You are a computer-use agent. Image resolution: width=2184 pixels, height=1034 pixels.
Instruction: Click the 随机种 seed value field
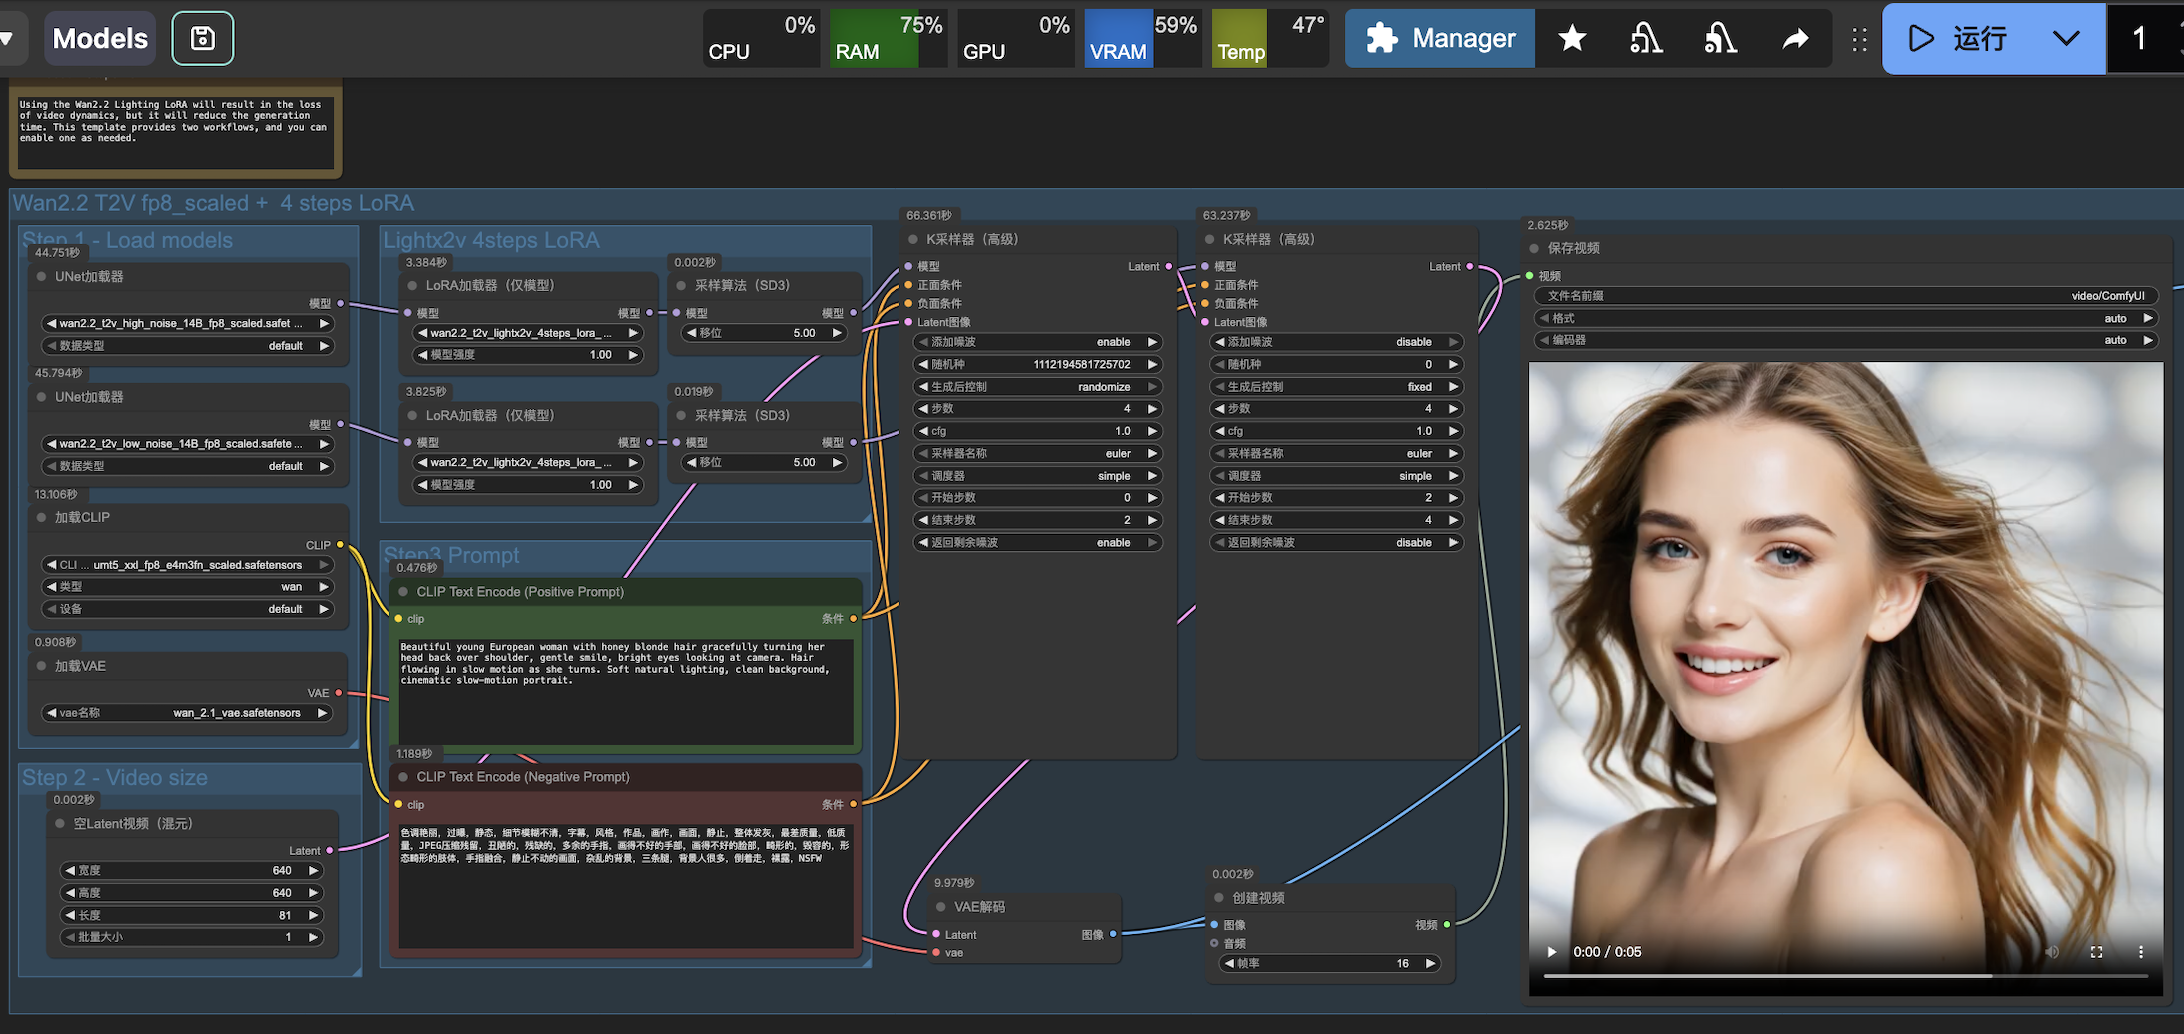pyautogui.click(x=1037, y=364)
